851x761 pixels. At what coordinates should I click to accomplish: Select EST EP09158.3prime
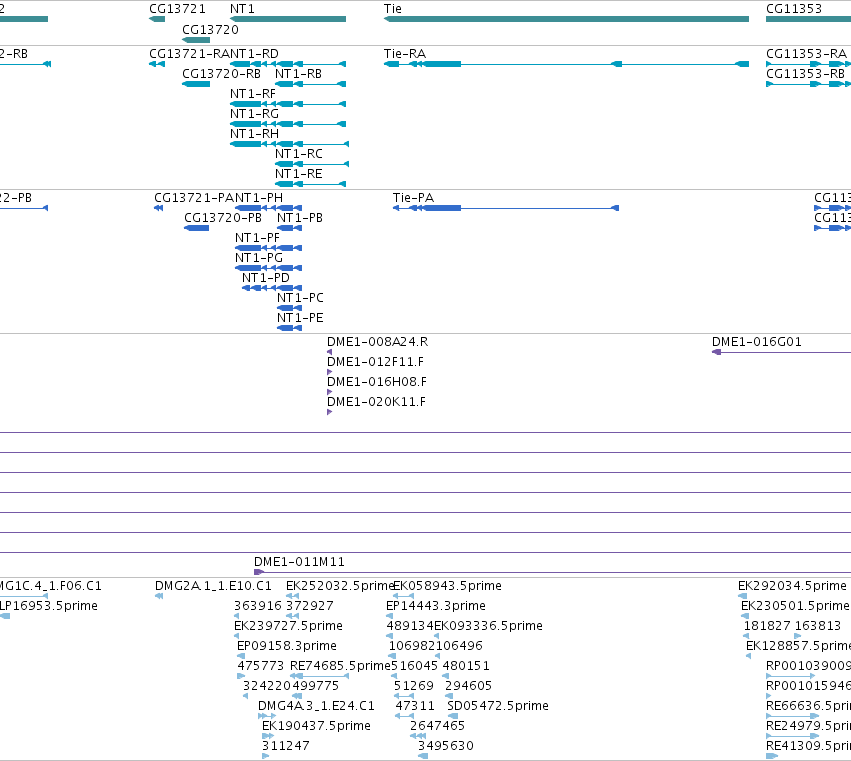241,656
